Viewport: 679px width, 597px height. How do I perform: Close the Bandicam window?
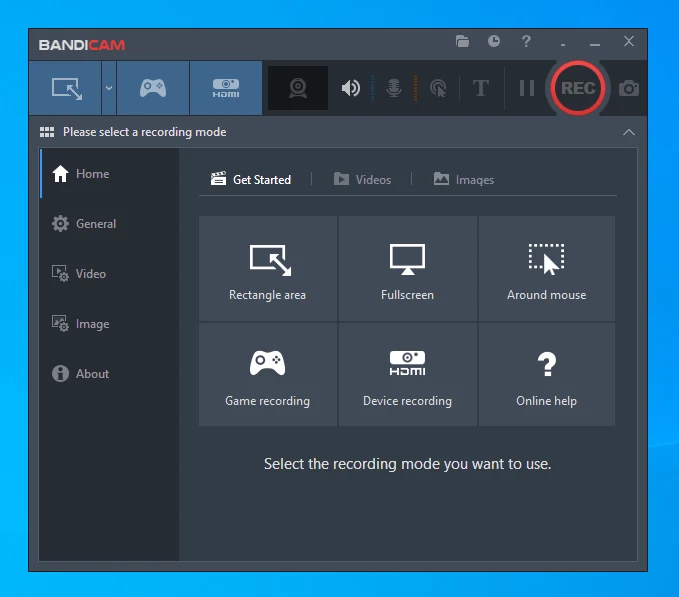point(629,41)
